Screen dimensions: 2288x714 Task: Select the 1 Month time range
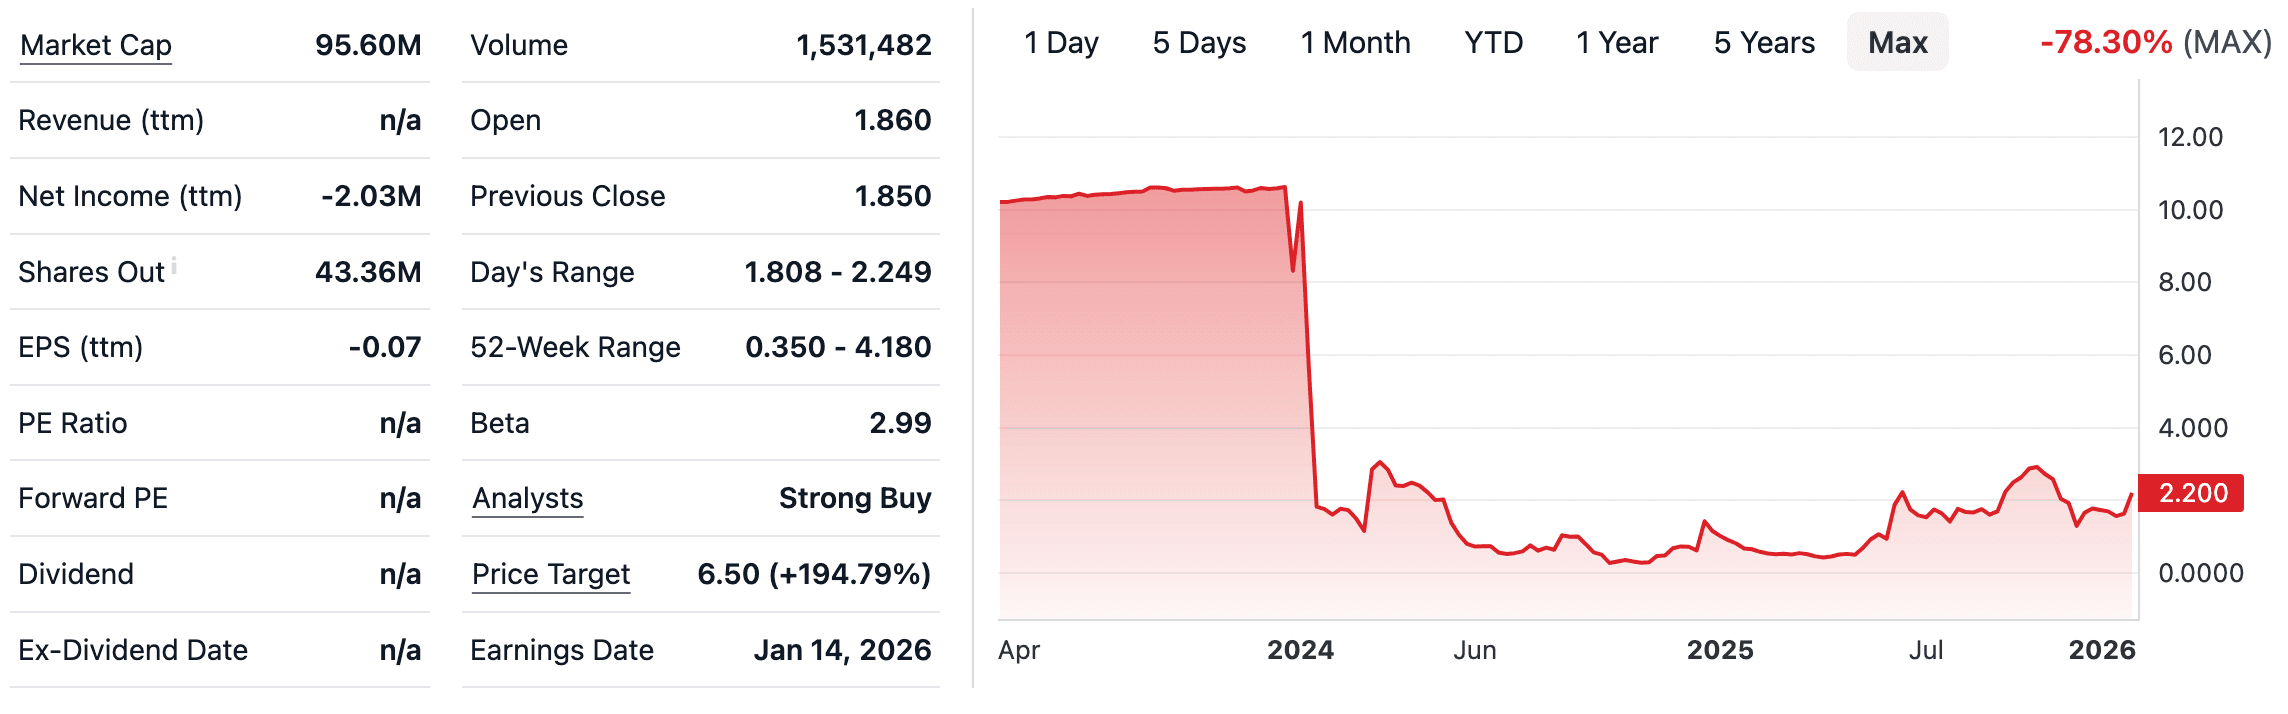click(1355, 43)
